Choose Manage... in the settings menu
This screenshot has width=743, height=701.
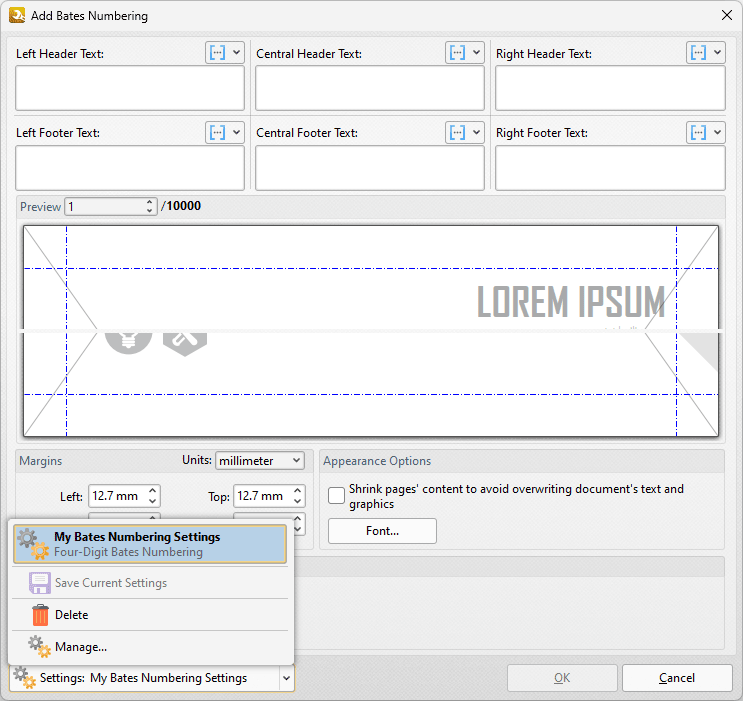[x=150, y=647]
